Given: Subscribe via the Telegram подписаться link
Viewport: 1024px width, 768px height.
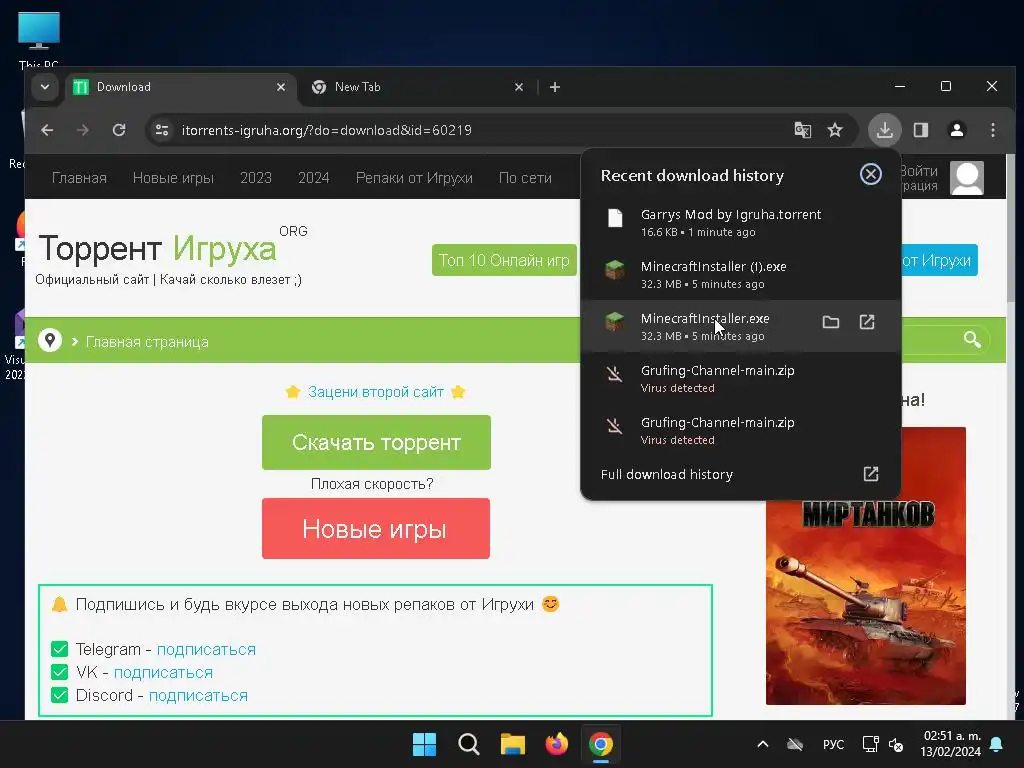Looking at the screenshot, I should [x=206, y=649].
